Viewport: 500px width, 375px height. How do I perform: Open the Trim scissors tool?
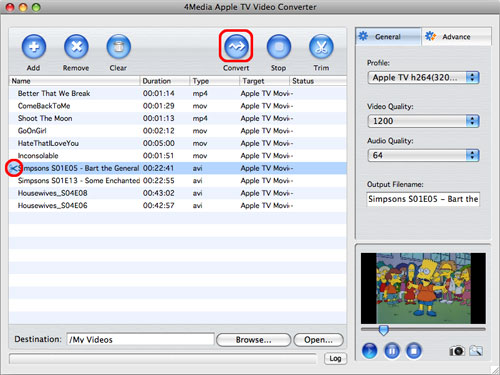point(321,47)
